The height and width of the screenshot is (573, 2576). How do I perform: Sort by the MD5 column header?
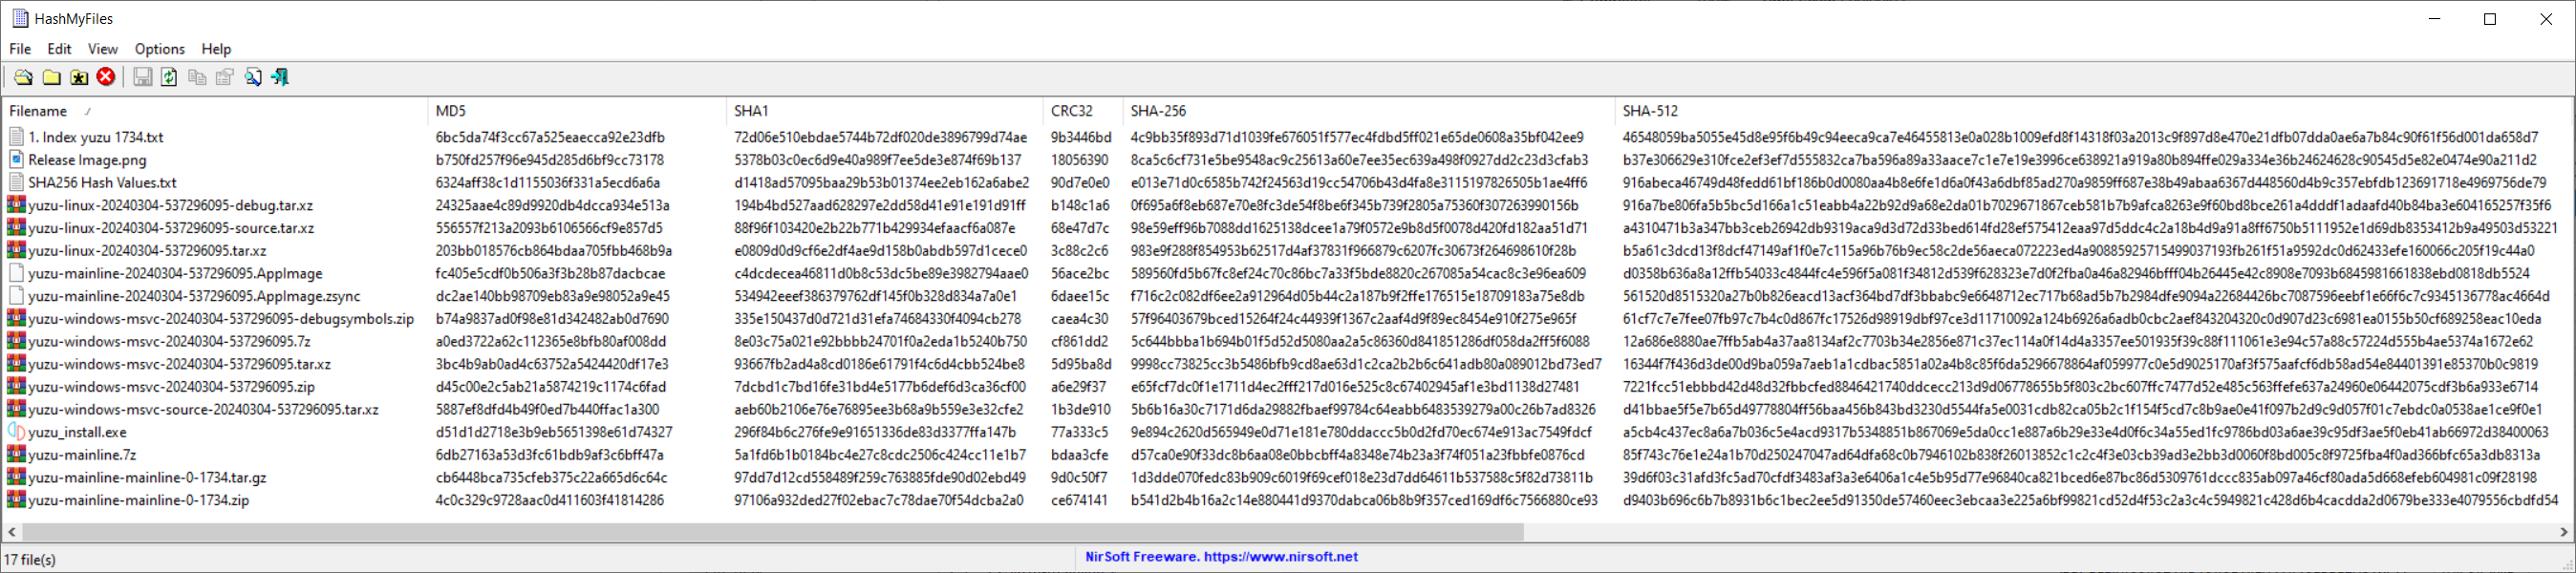pyautogui.click(x=577, y=111)
